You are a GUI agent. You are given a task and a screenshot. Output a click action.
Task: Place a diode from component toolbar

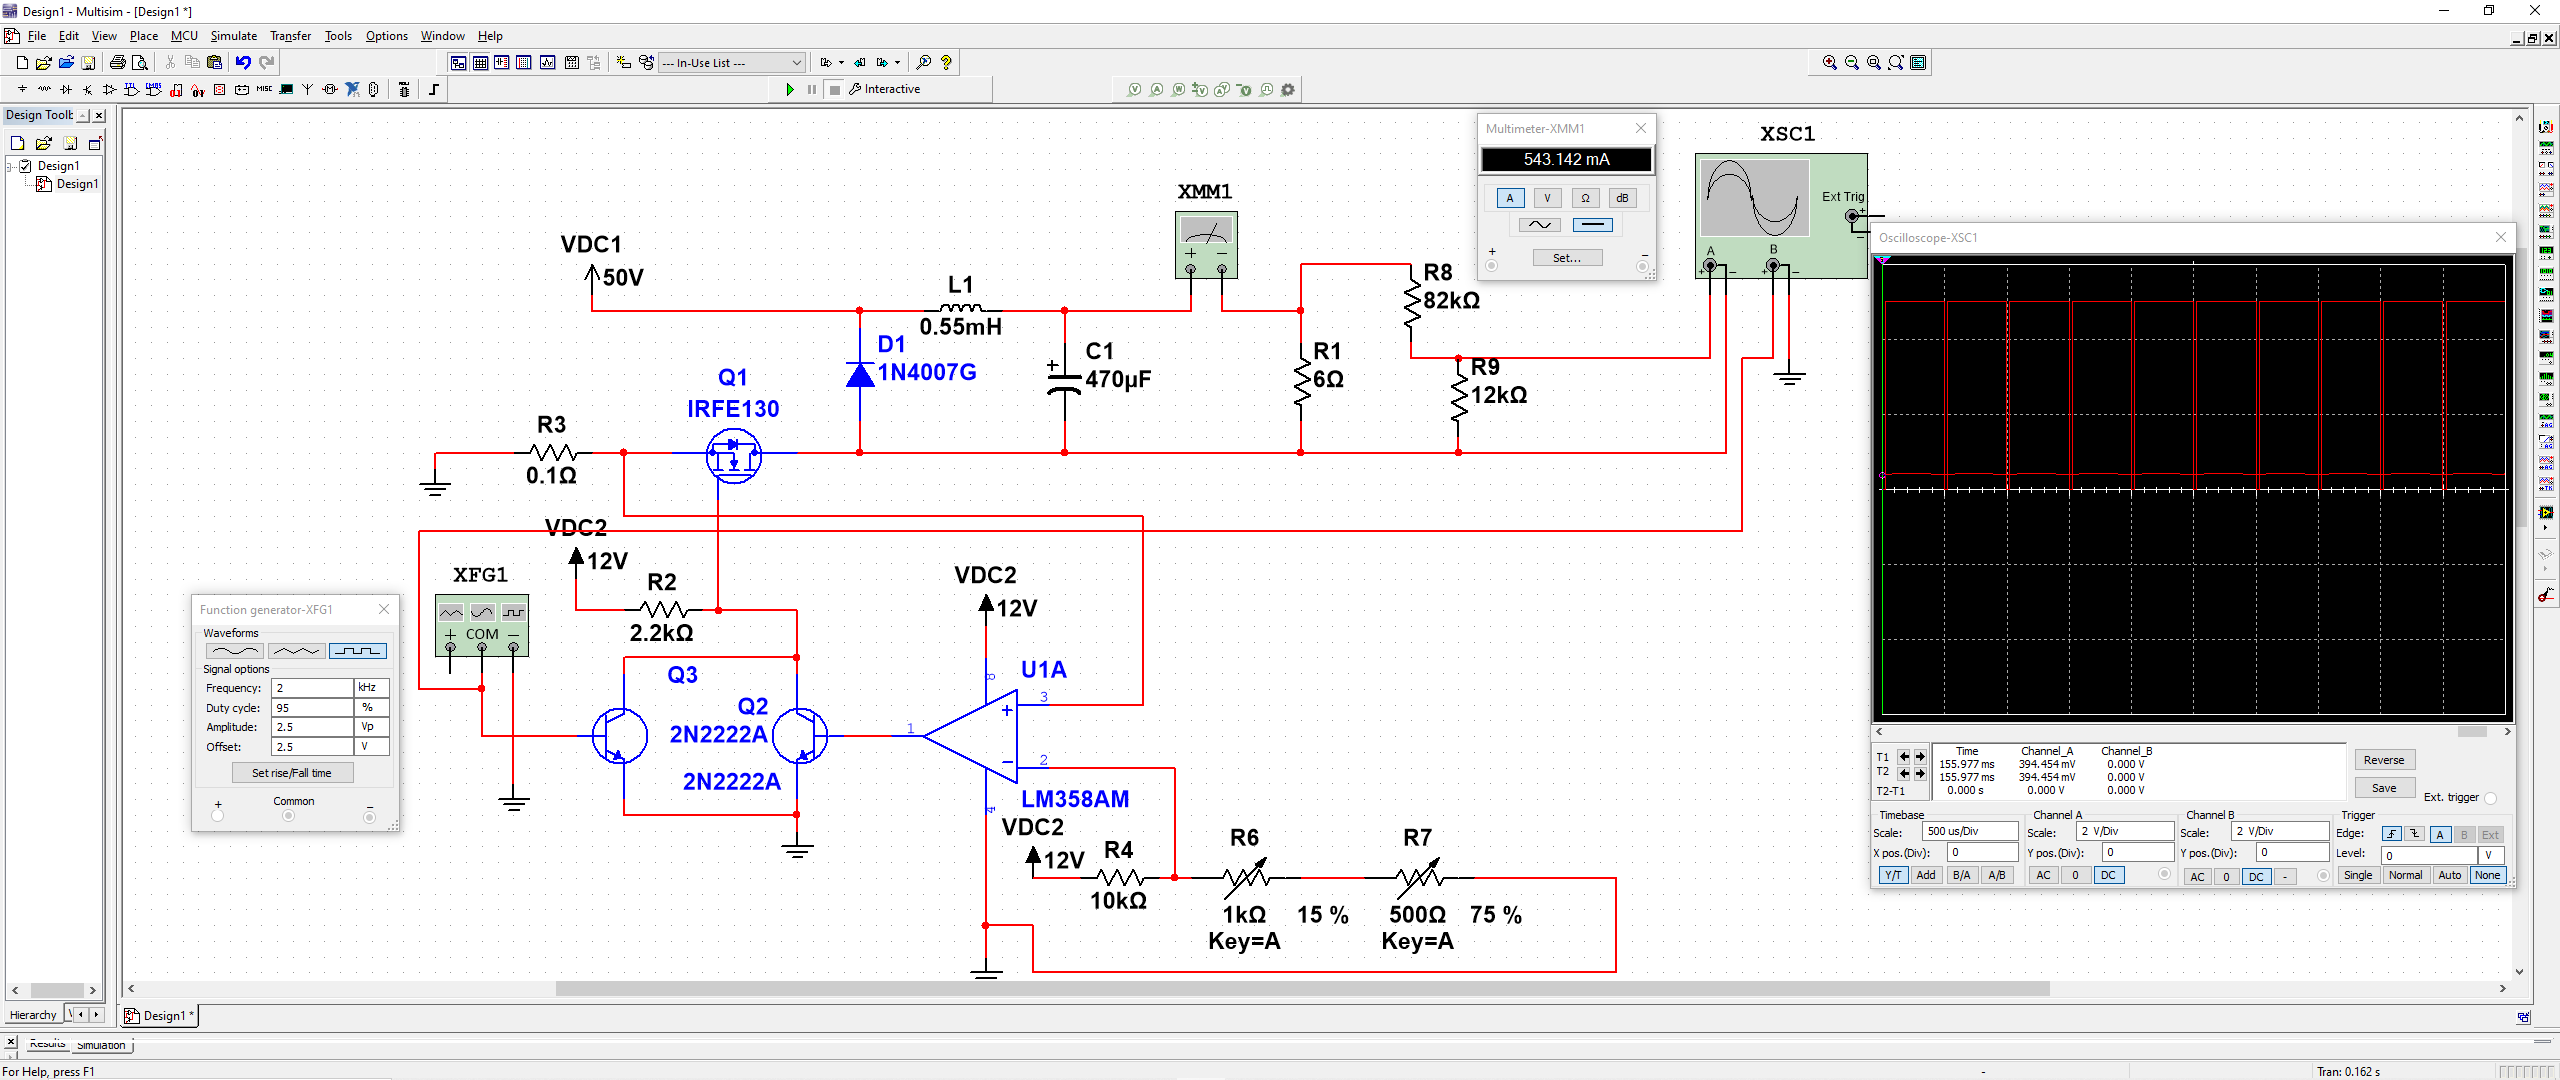tap(66, 89)
